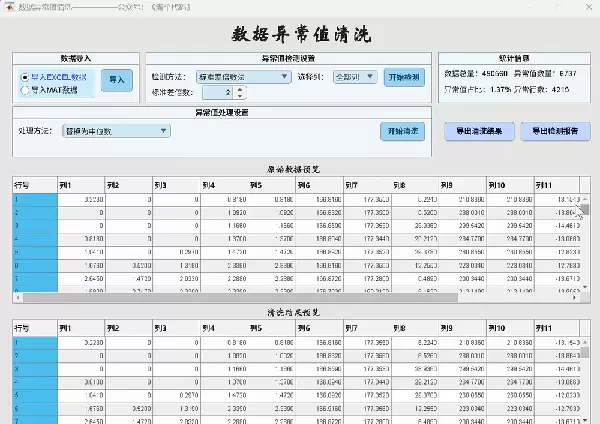Open the 检测列 column selection dropdown
Image resolution: width=600 pixels, height=424 pixels.
click(354, 75)
